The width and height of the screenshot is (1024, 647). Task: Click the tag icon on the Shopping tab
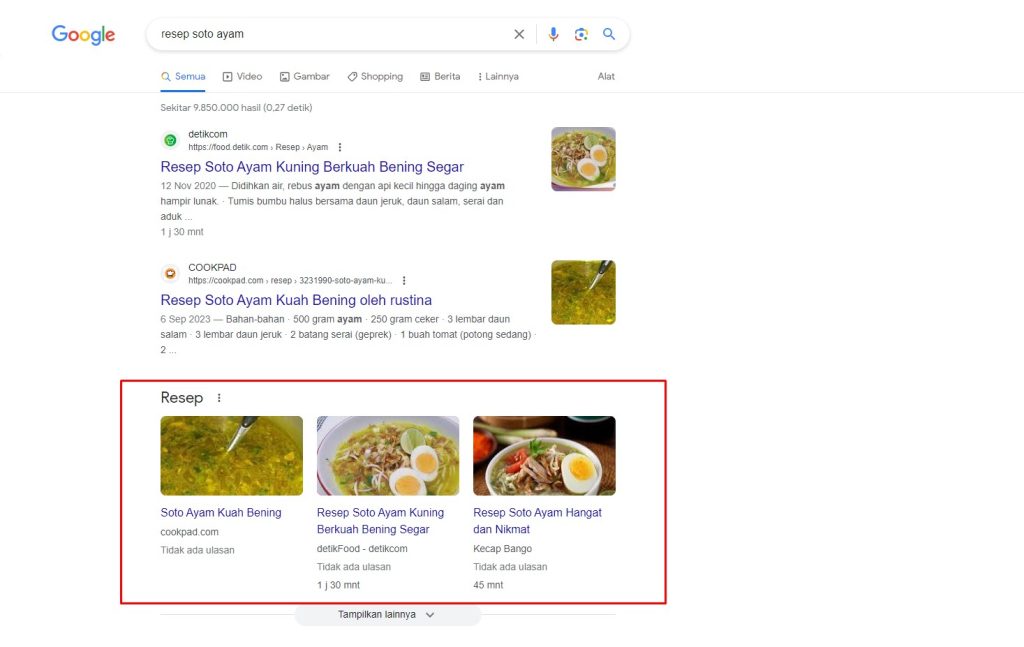[x=351, y=76]
